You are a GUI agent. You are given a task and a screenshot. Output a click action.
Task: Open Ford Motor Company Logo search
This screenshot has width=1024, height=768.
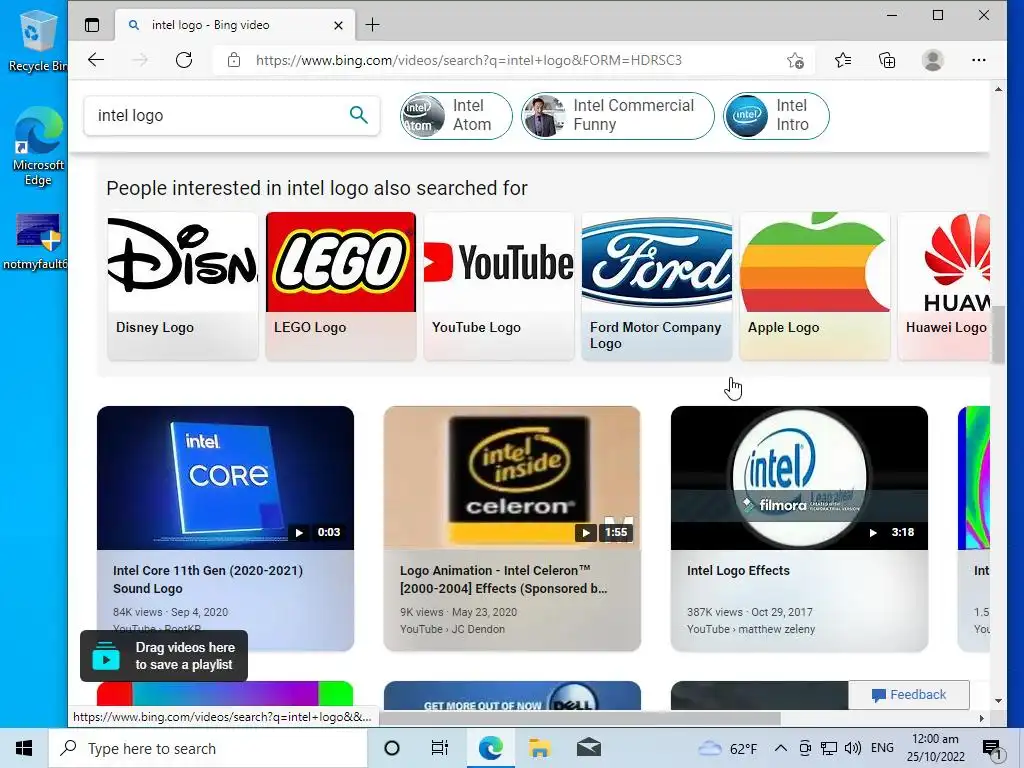click(x=657, y=286)
